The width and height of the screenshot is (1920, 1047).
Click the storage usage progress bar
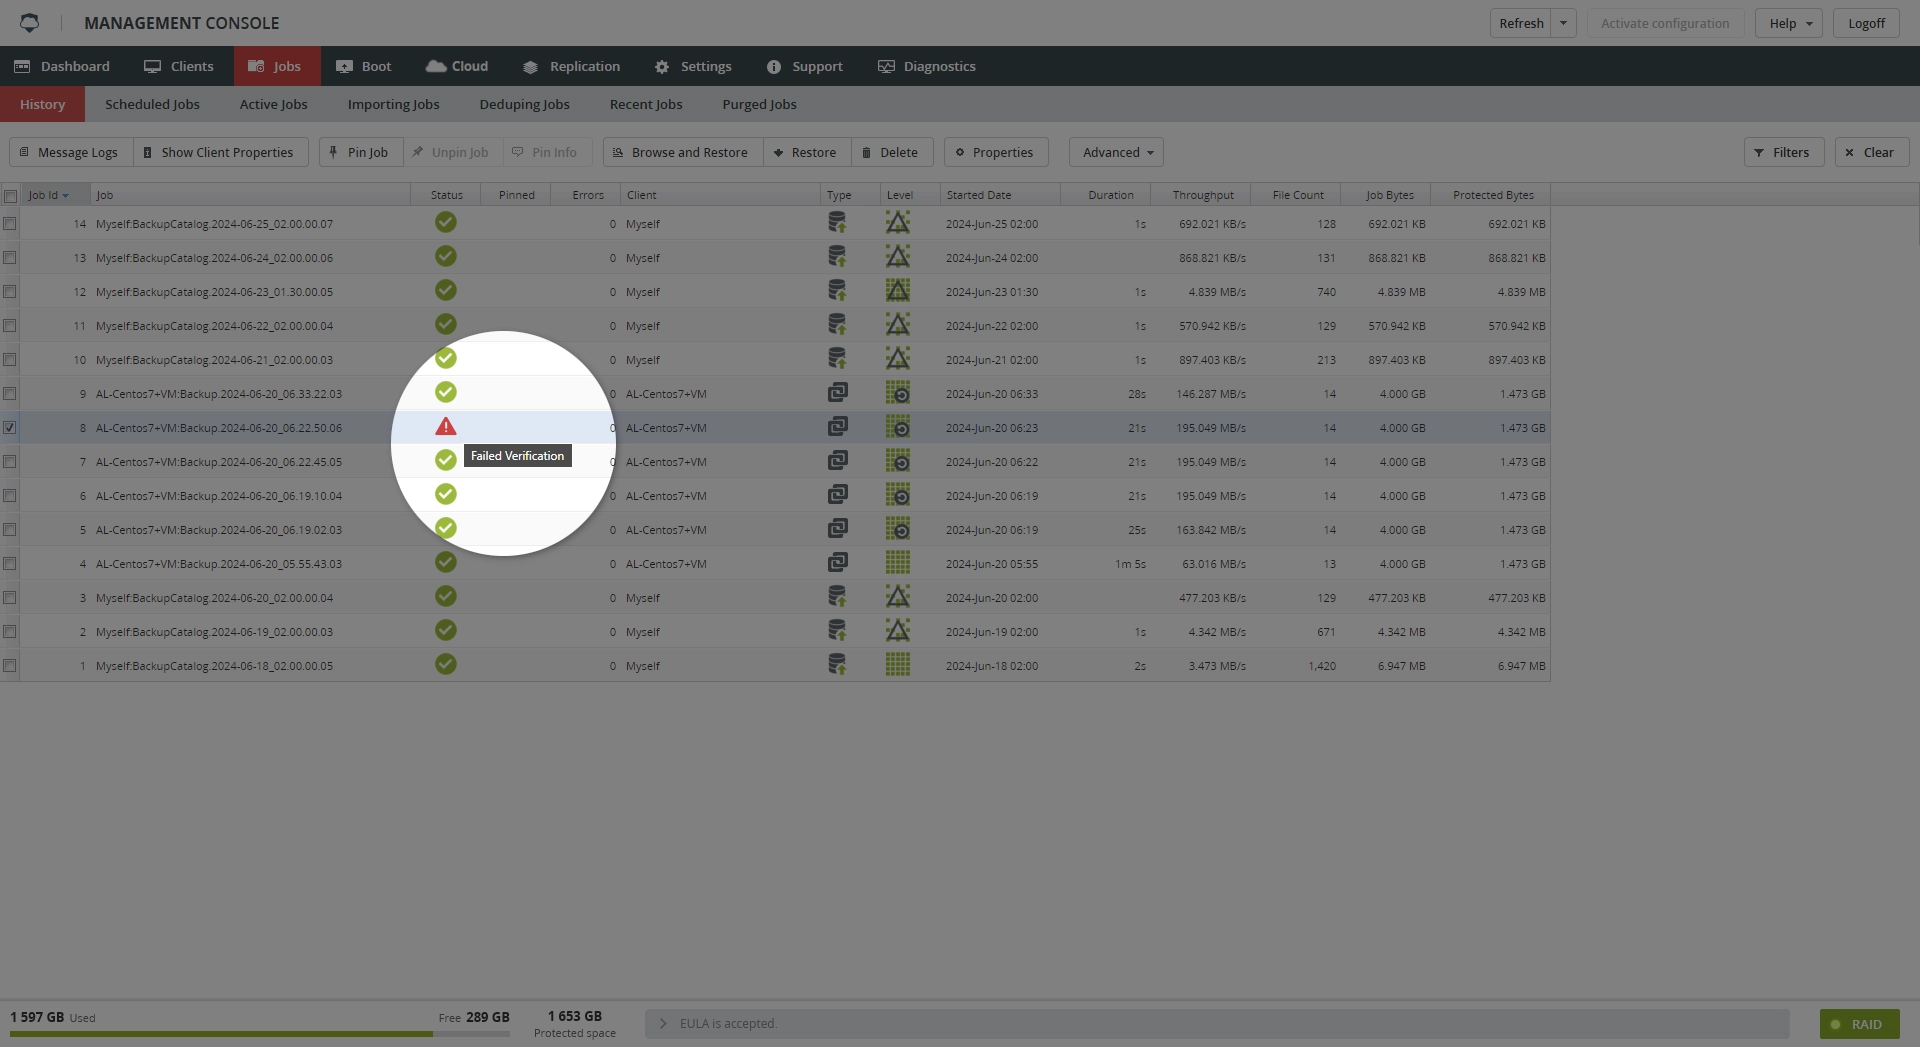(259, 1034)
